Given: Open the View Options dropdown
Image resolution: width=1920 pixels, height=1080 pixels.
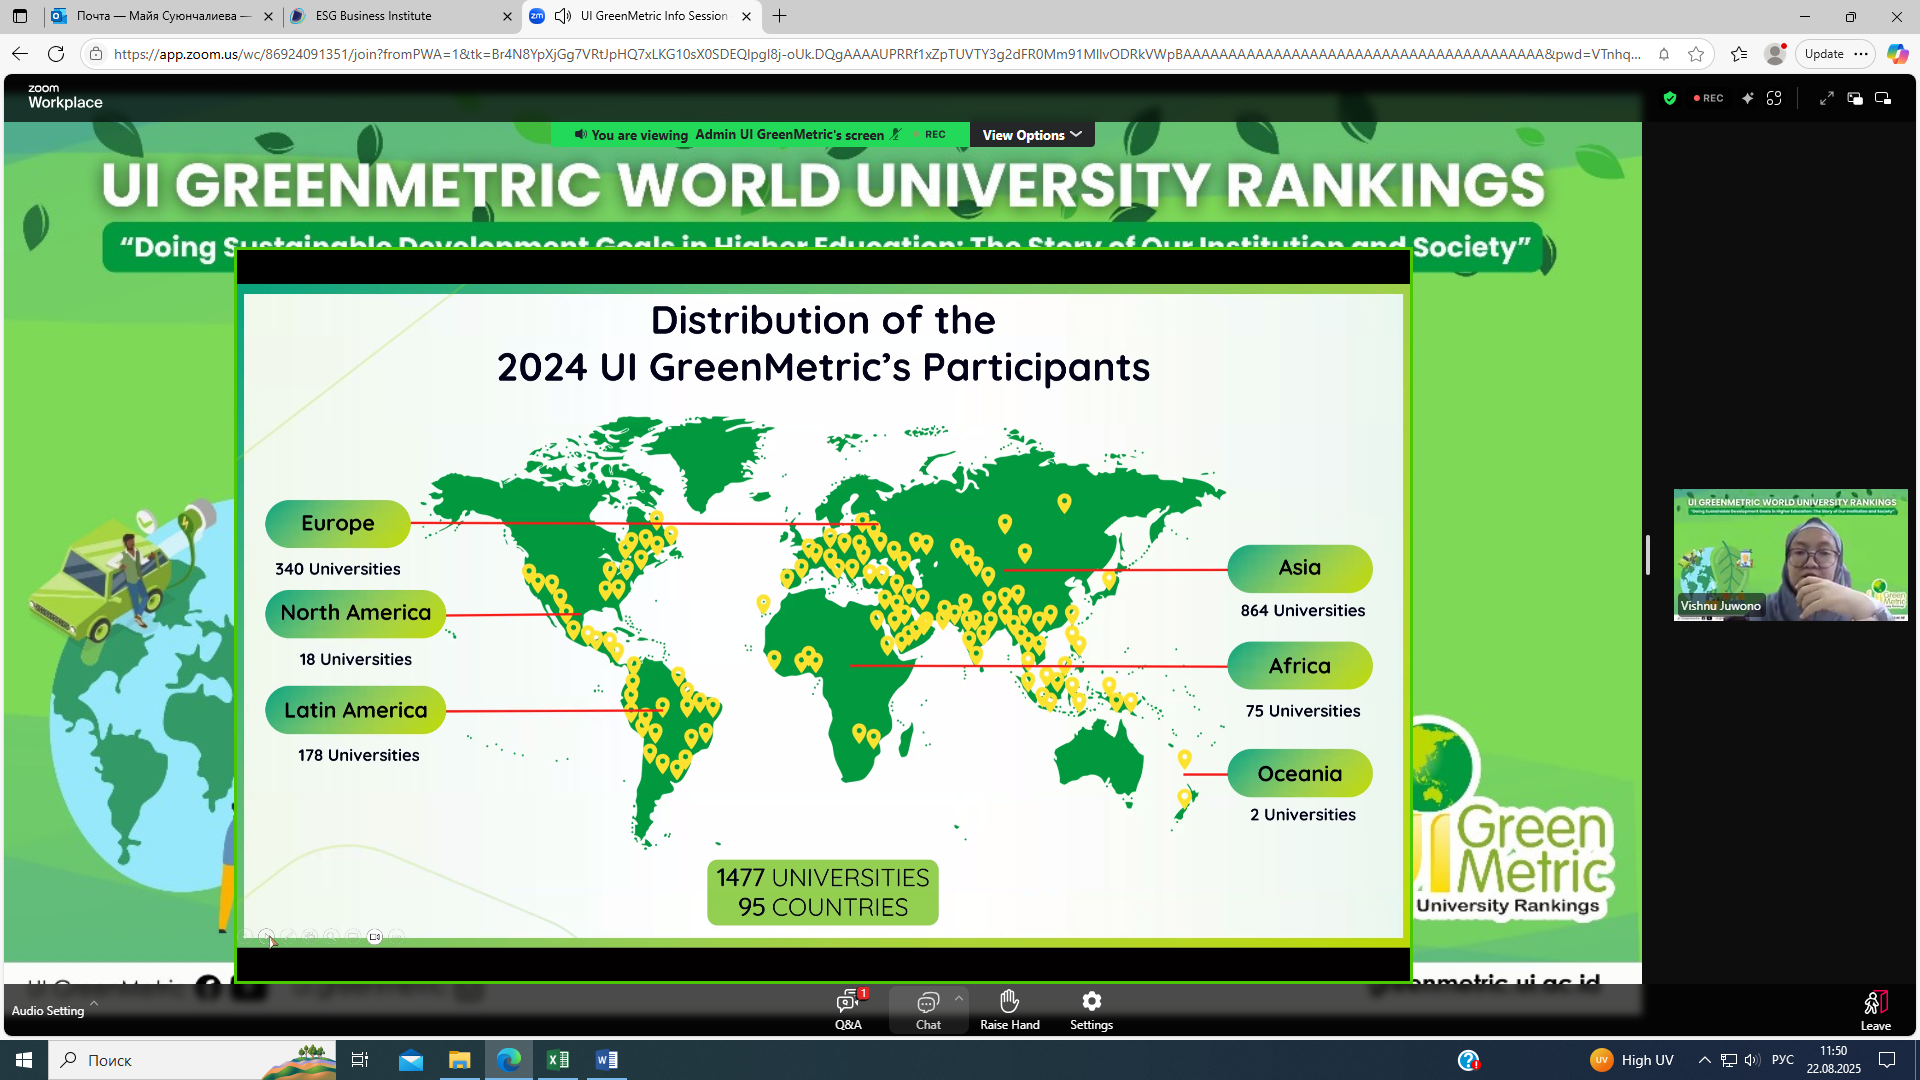Looking at the screenshot, I should coord(1032,135).
